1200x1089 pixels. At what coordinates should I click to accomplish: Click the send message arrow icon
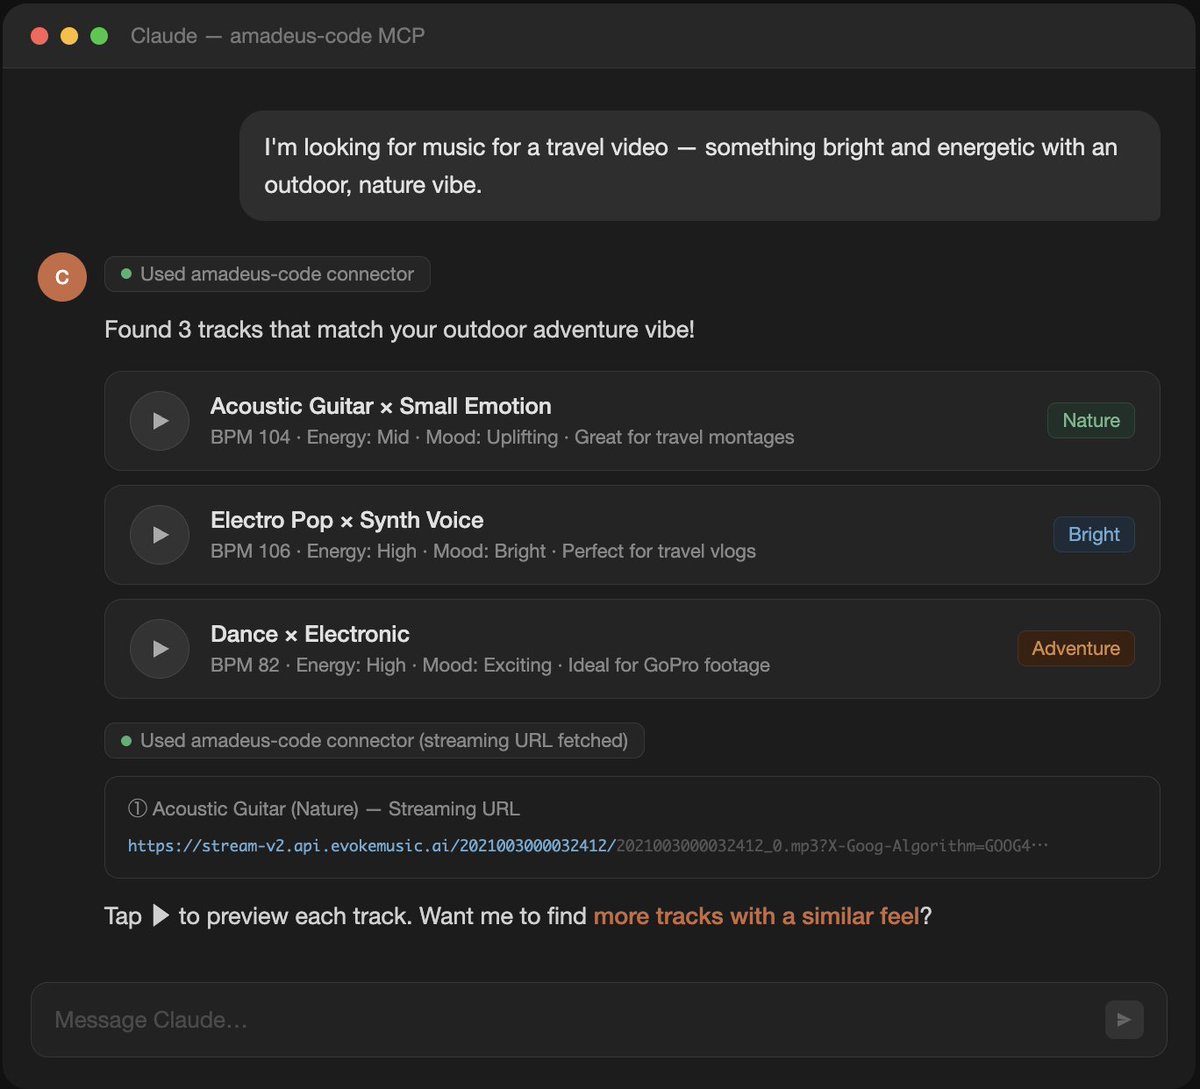coord(1124,1019)
